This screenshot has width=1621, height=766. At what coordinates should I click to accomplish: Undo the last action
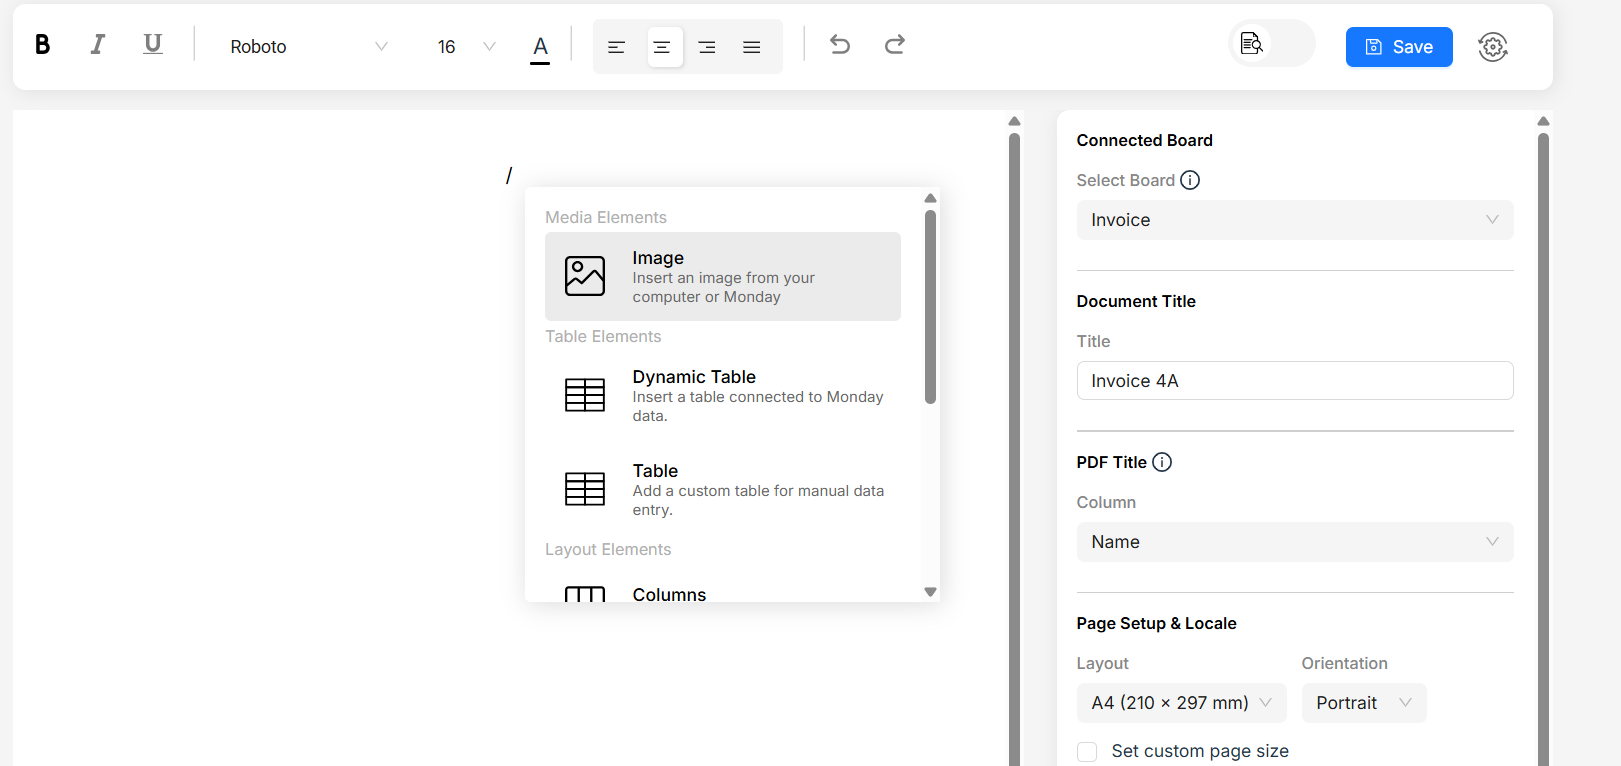[840, 45]
